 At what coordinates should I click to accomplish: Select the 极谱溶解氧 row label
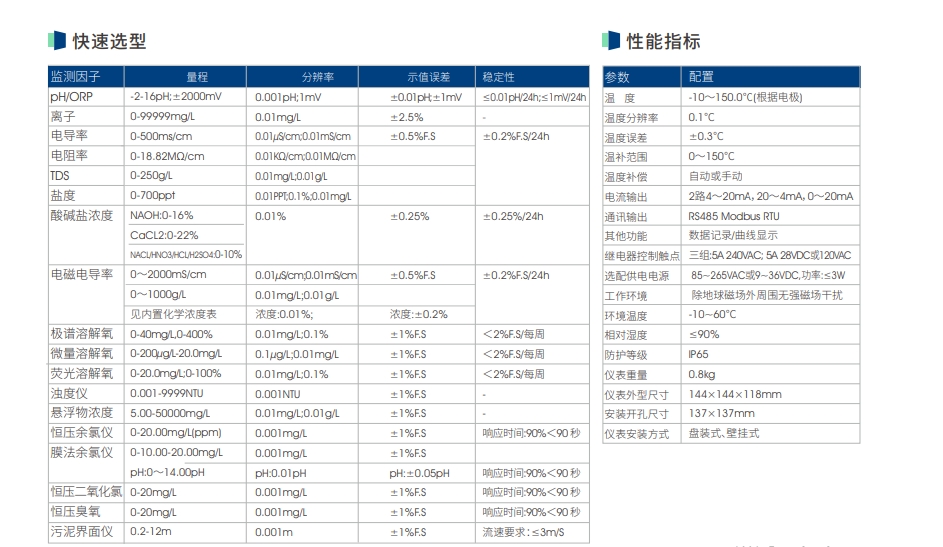[x=82, y=334]
